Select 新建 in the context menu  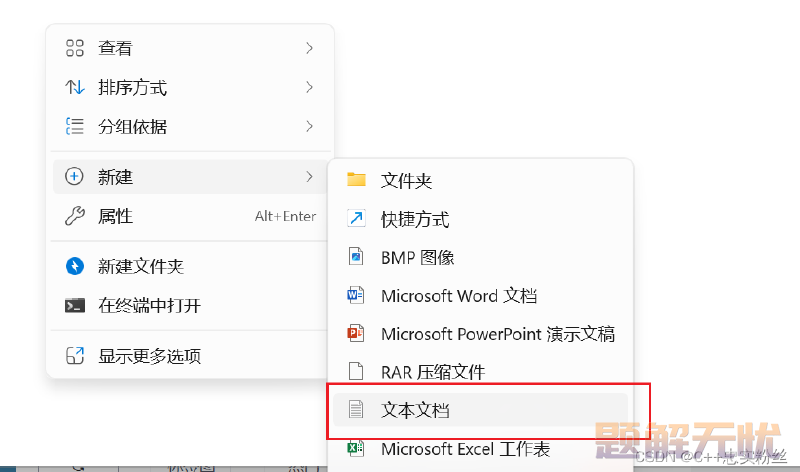(190, 177)
